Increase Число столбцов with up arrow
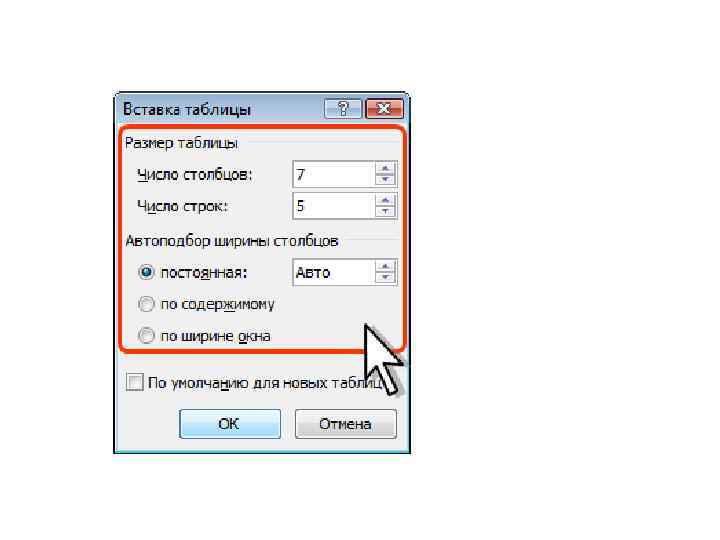This screenshot has width=720, height=540. [385, 169]
